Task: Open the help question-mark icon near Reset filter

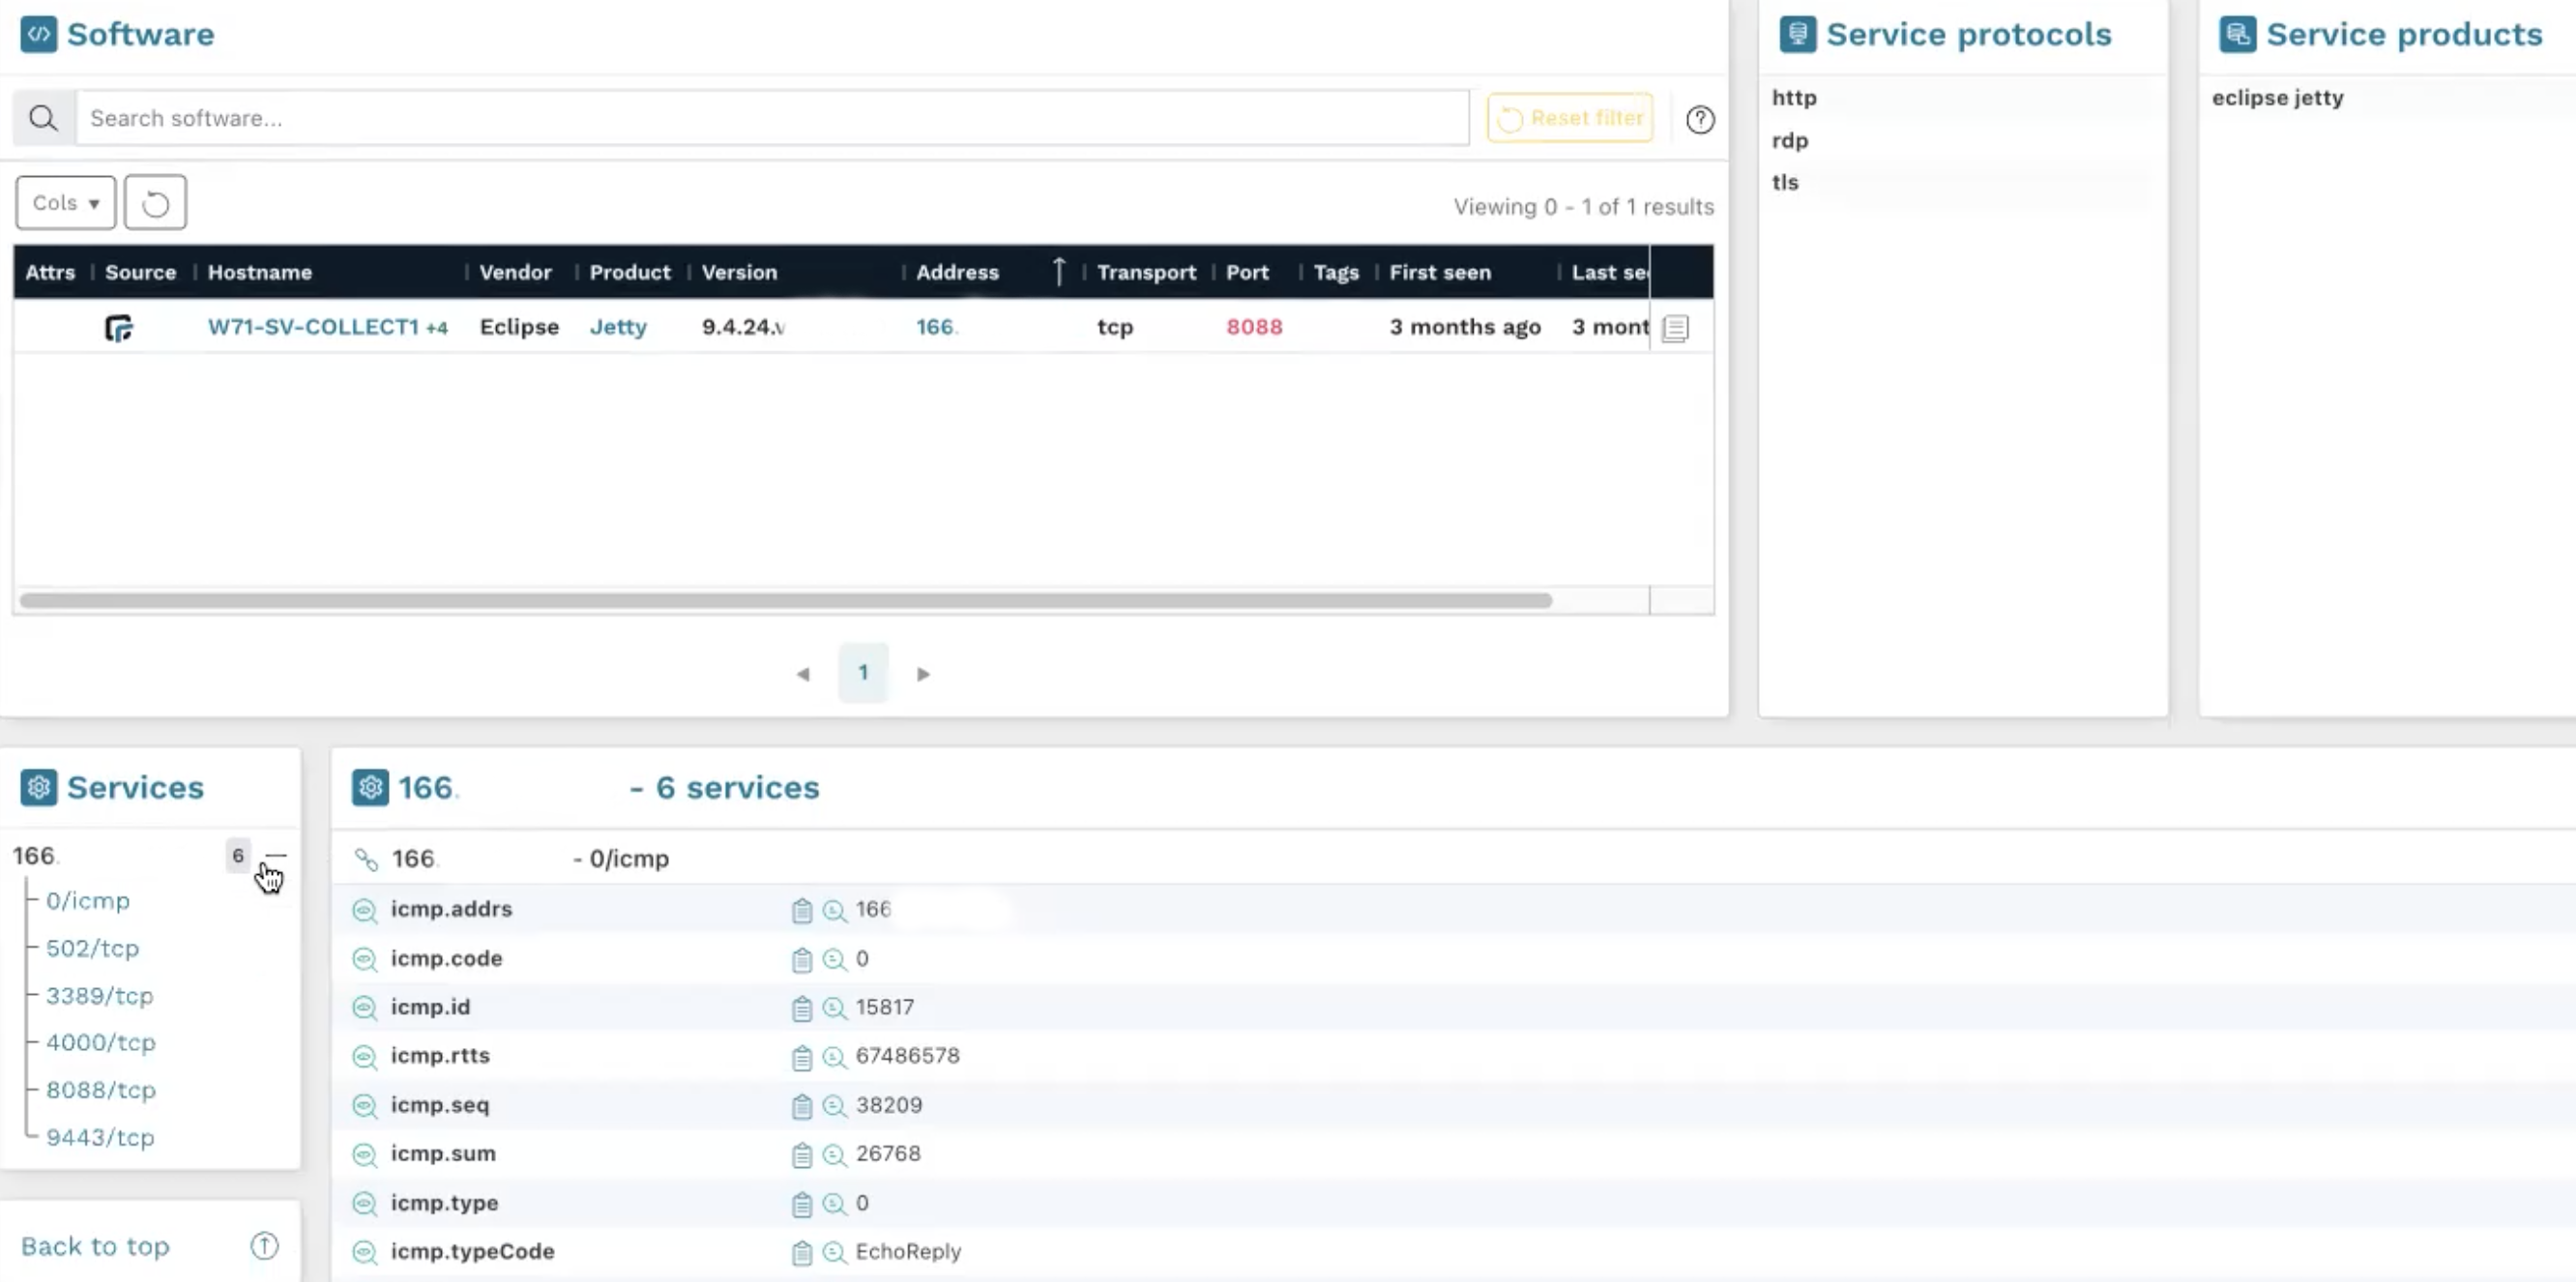Action: [x=1701, y=119]
